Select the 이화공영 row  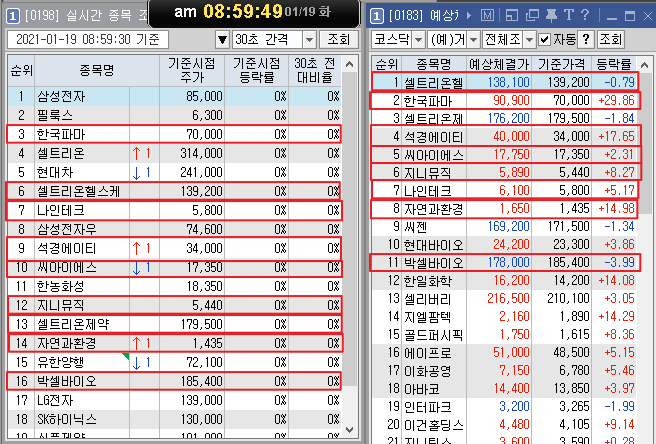(x=505, y=371)
